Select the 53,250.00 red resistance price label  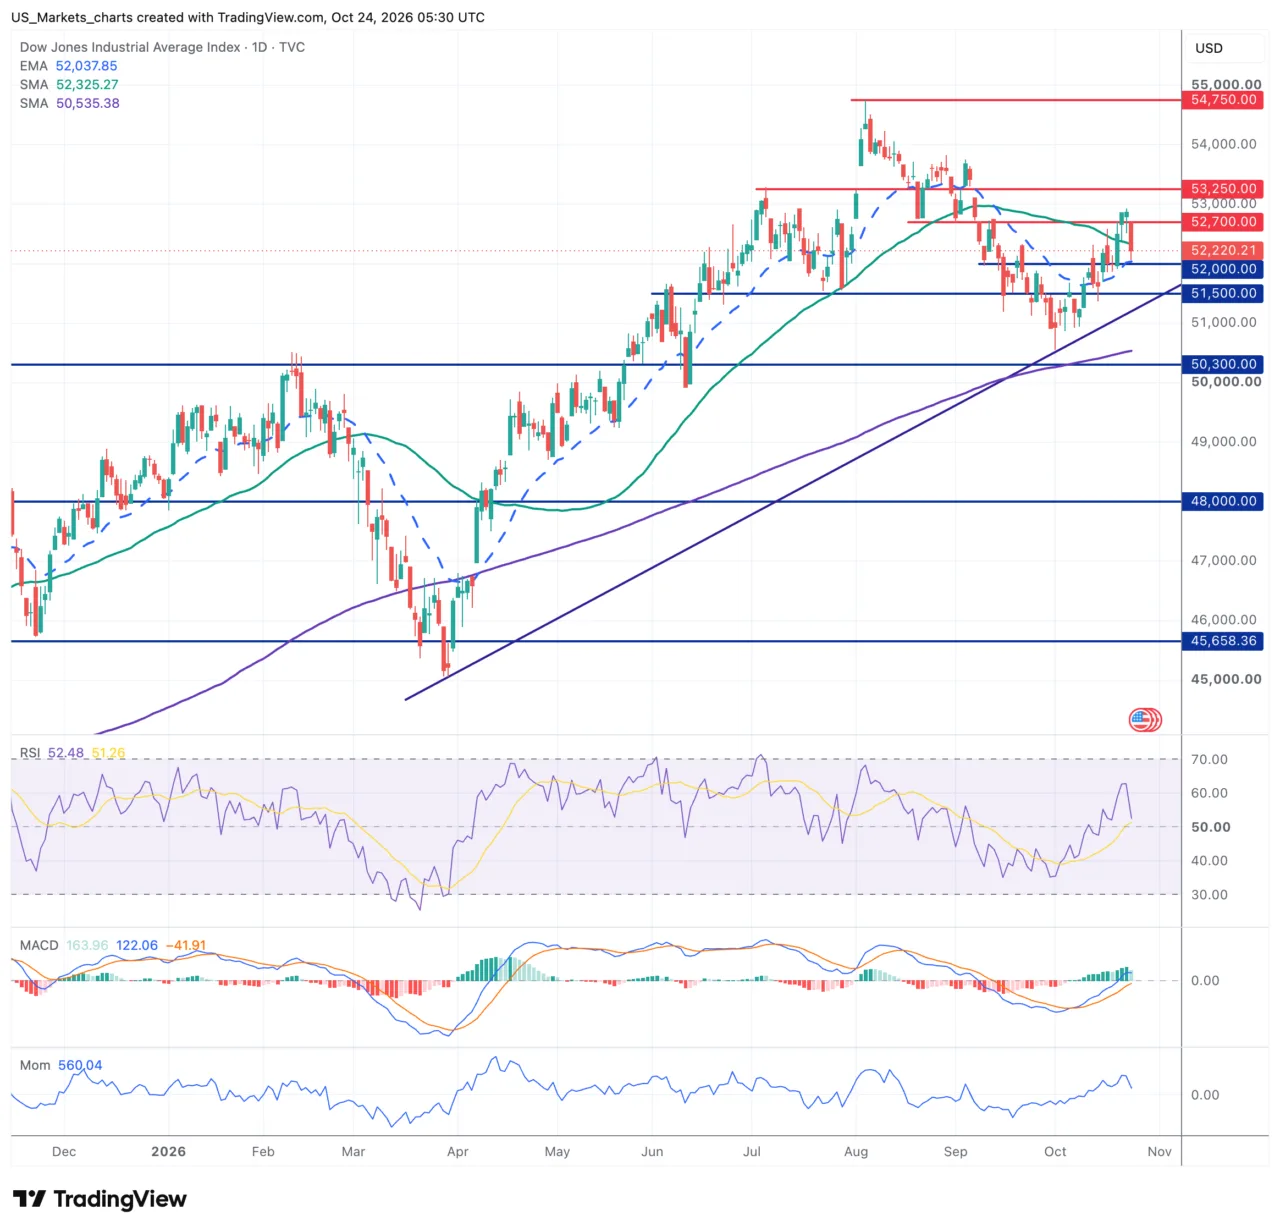[x=1223, y=188]
